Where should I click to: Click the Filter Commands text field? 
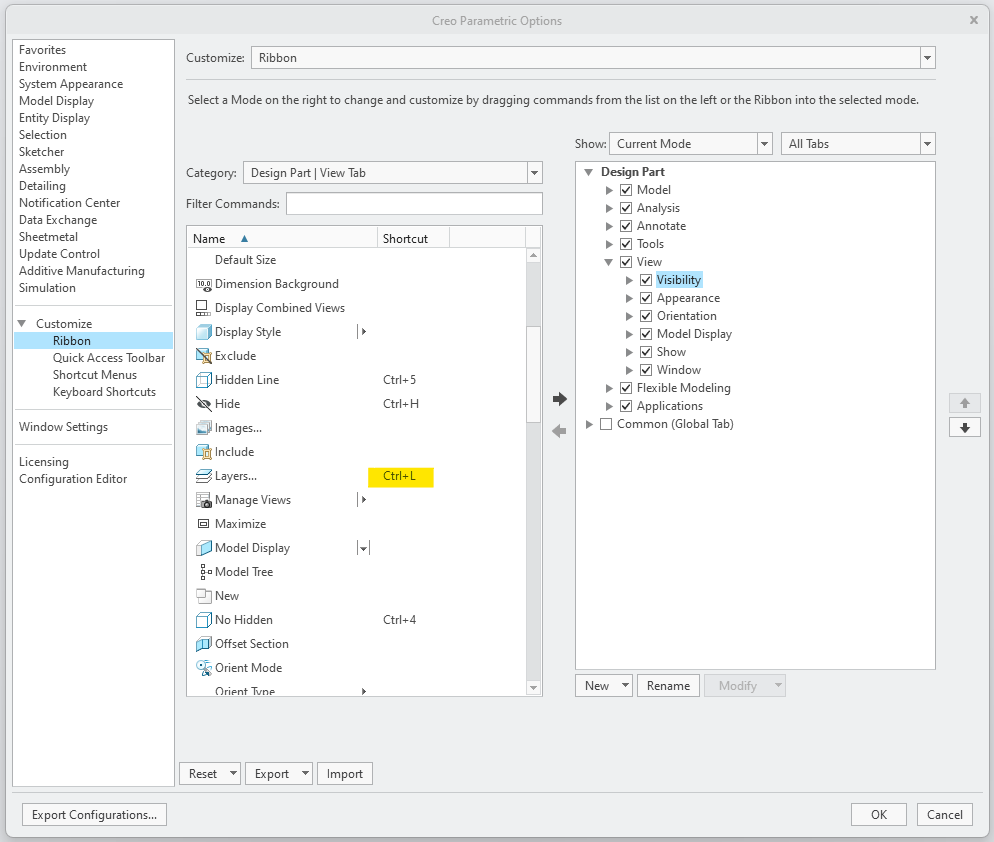click(414, 204)
